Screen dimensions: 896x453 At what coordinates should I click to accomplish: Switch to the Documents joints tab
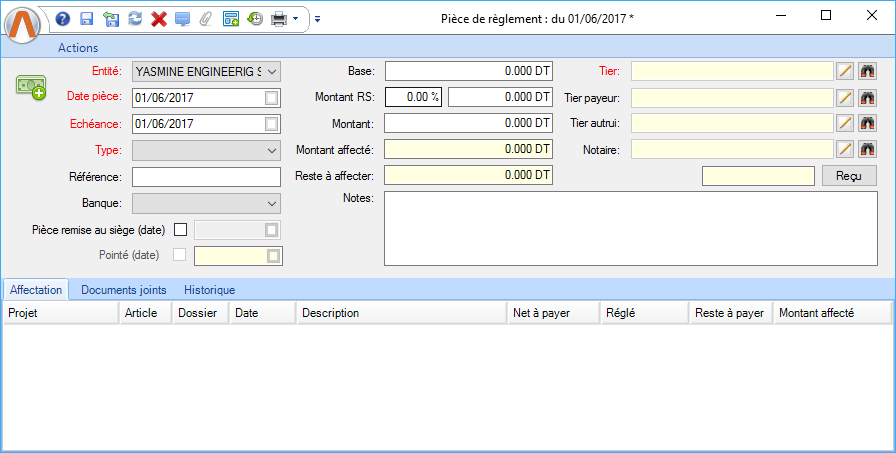tap(124, 290)
